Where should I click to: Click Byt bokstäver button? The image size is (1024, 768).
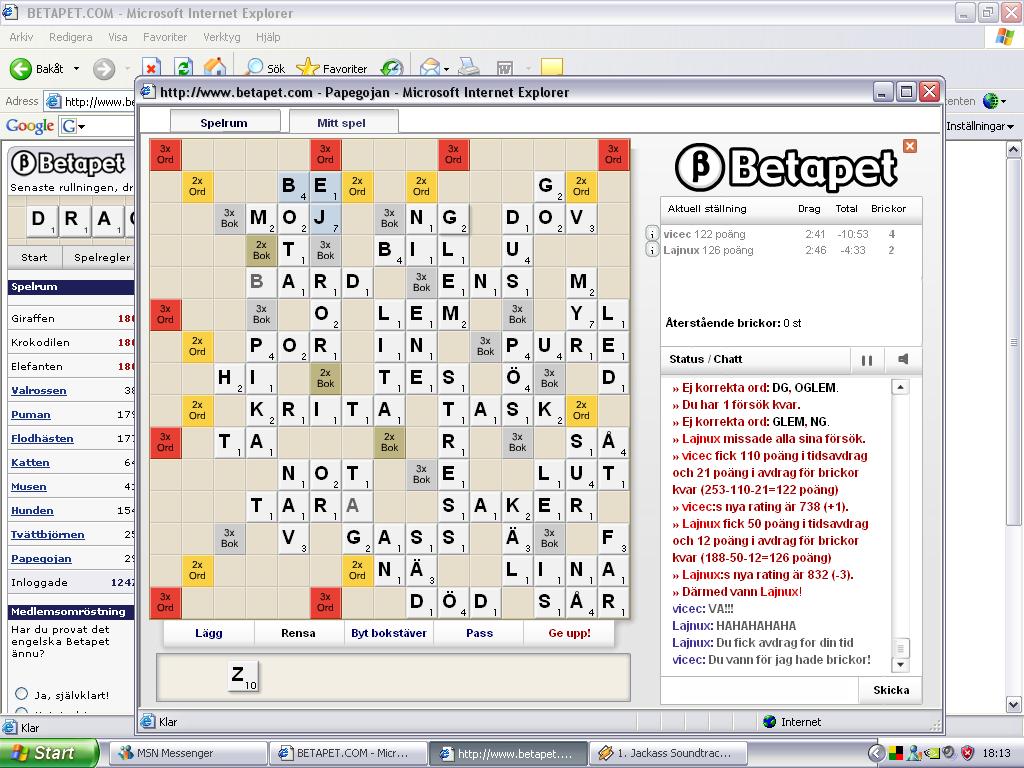click(389, 633)
